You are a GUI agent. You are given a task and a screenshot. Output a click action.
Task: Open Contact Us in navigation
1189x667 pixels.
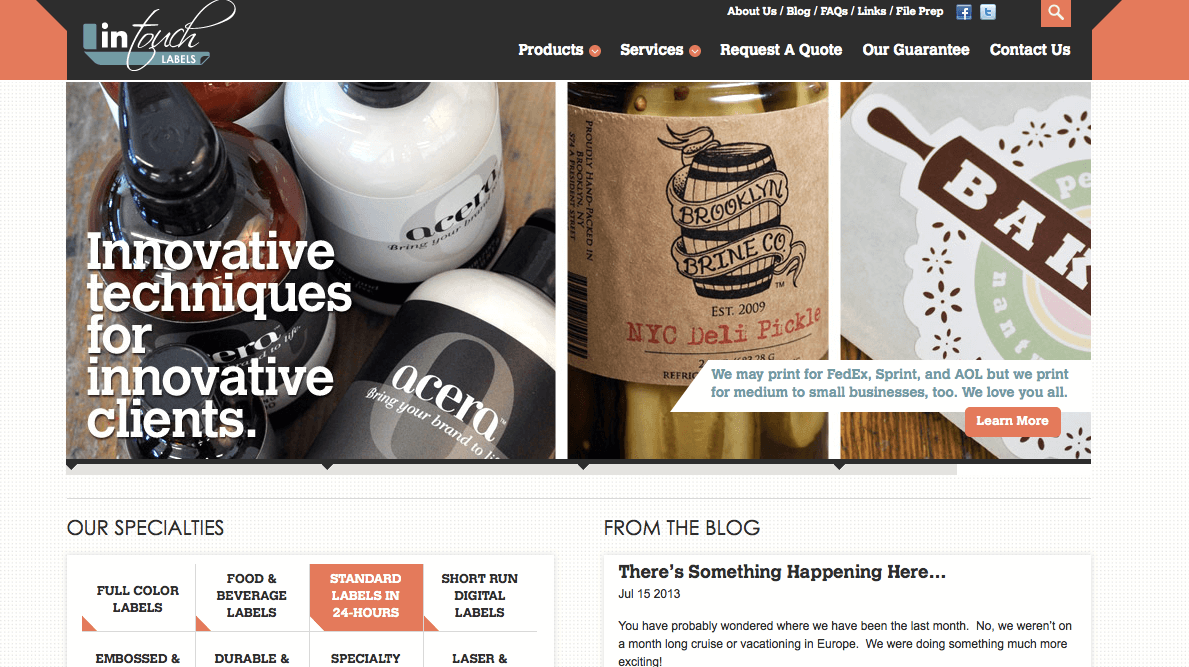point(1030,50)
